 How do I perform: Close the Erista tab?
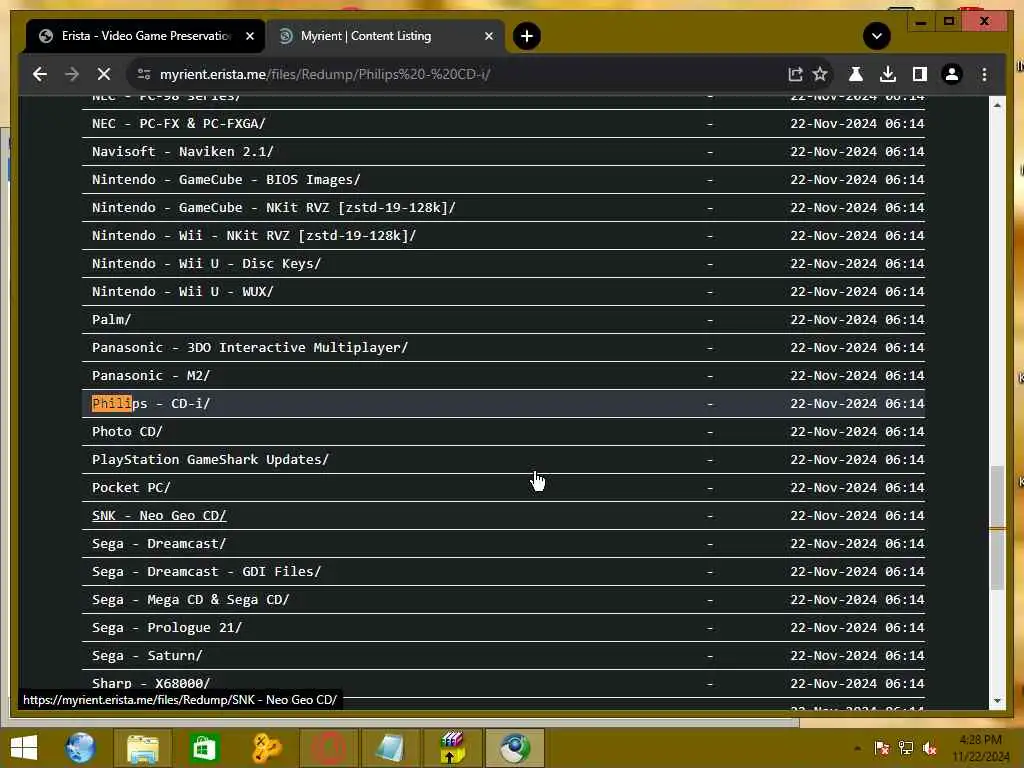coord(249,36)
